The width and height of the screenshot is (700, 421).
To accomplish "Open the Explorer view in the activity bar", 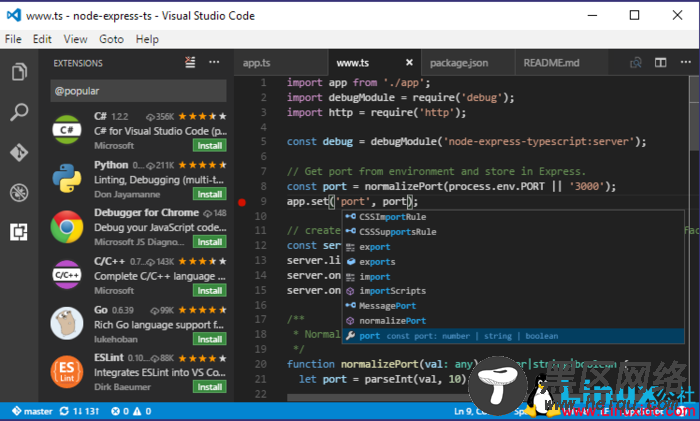I will point(19,72).
